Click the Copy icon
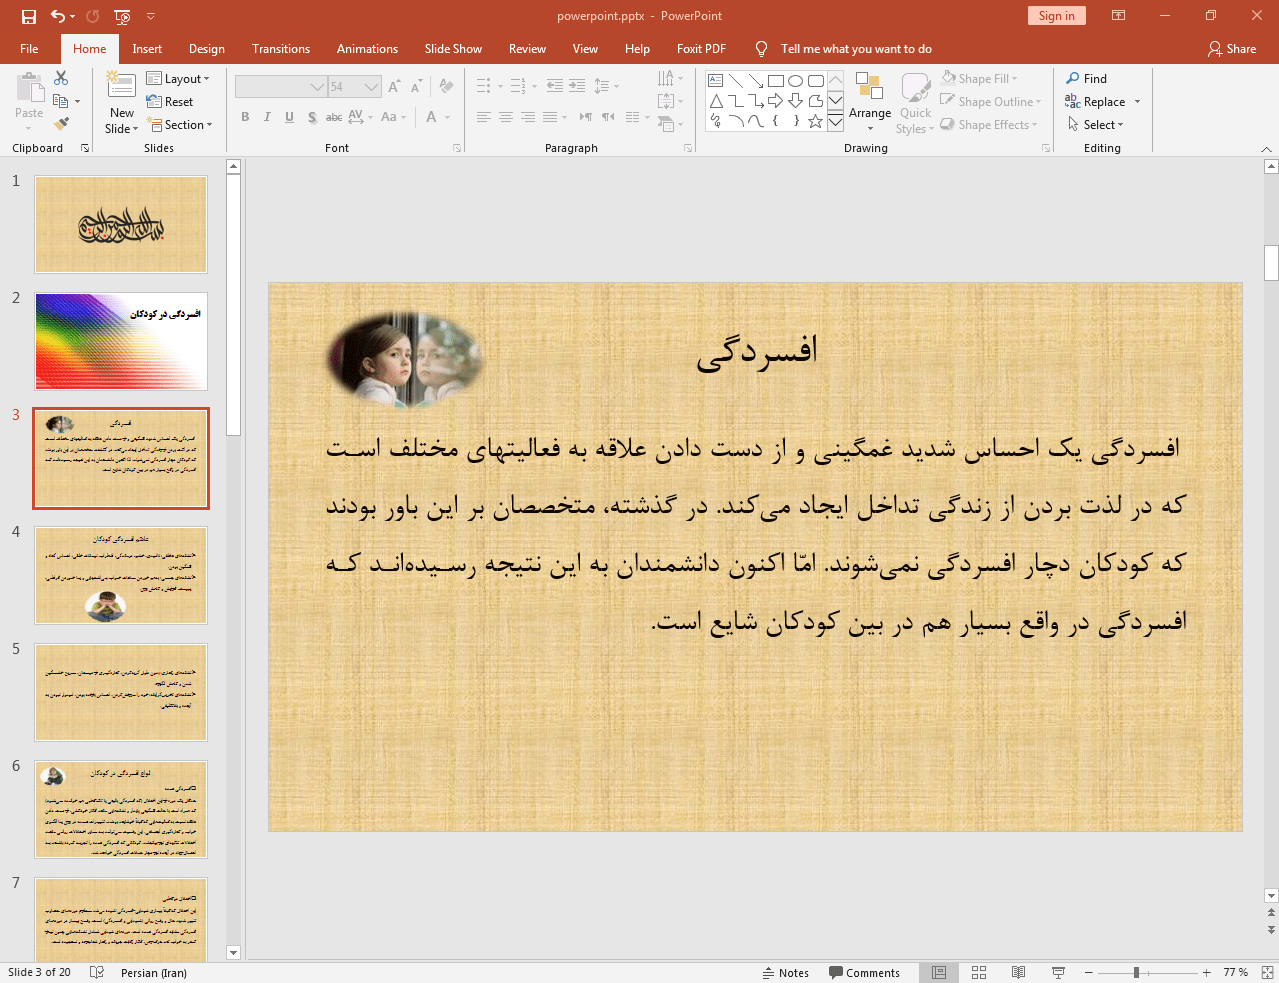 point(61,101)
